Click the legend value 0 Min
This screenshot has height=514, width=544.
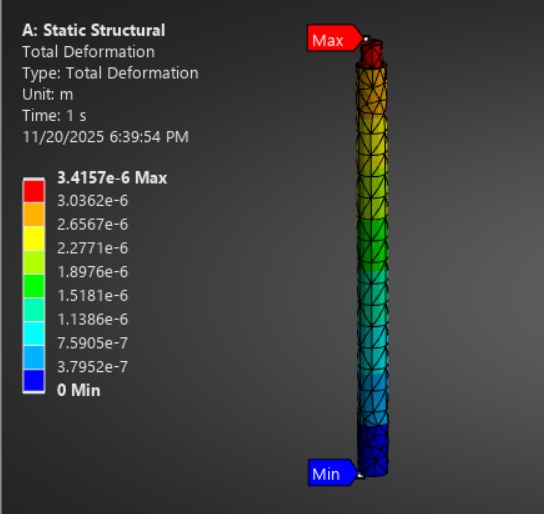click(78, 390)
